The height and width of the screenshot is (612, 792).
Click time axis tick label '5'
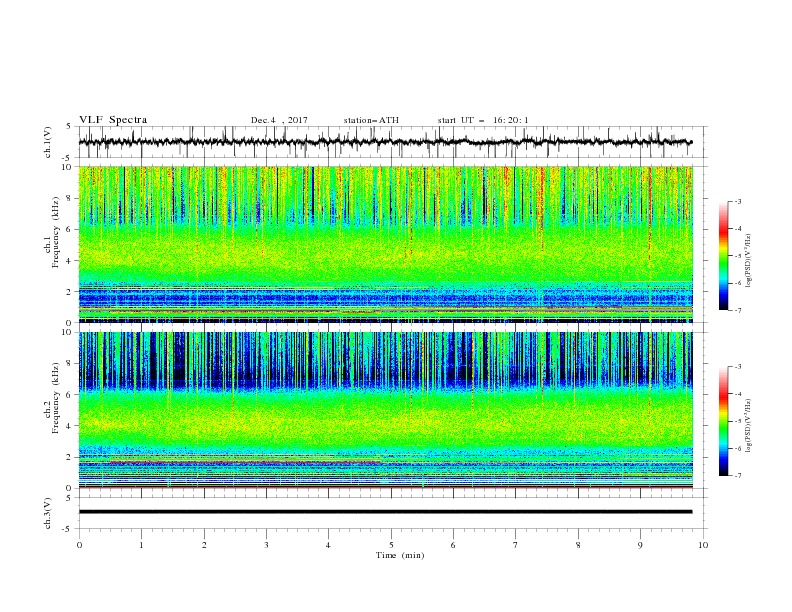coord(391,545)
